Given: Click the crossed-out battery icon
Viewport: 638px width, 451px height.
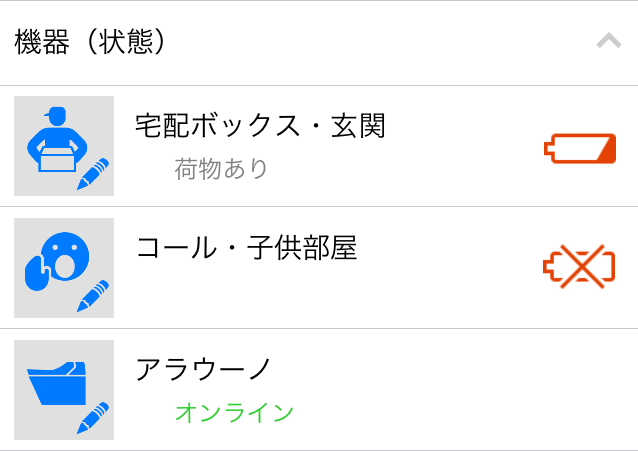Looking at the screenshot, I should tap(580, 267).
